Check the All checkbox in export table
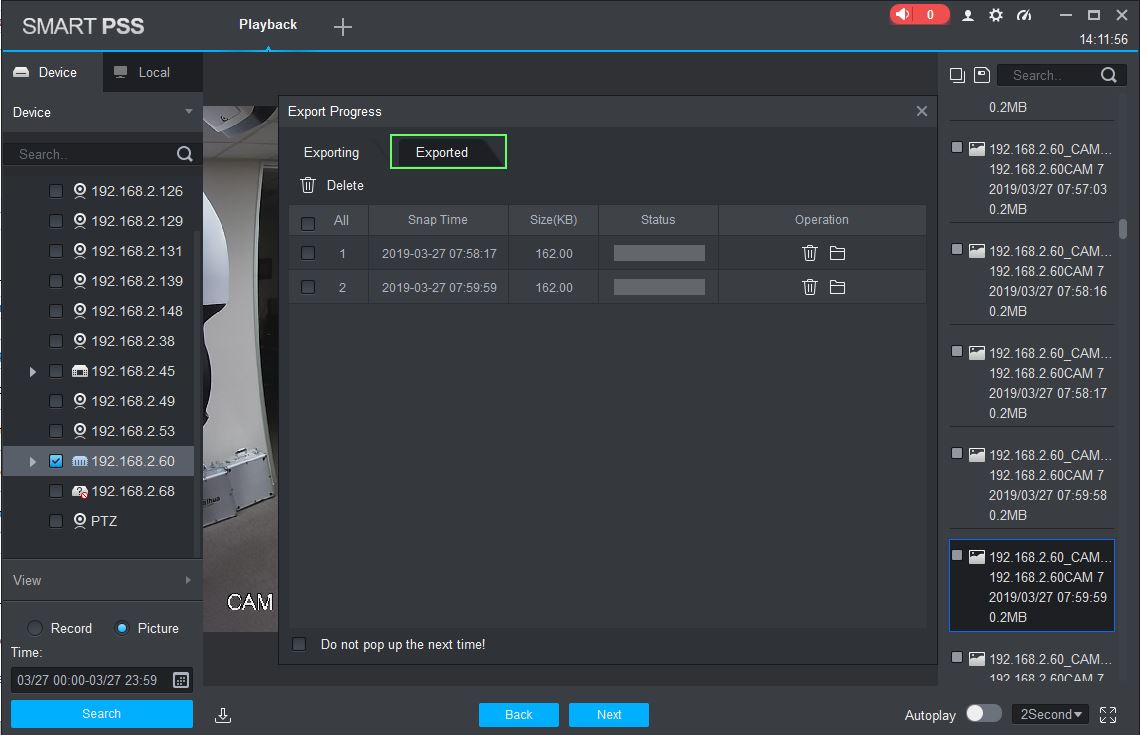This screenshot has width=1140, height=735. point(308,223)
